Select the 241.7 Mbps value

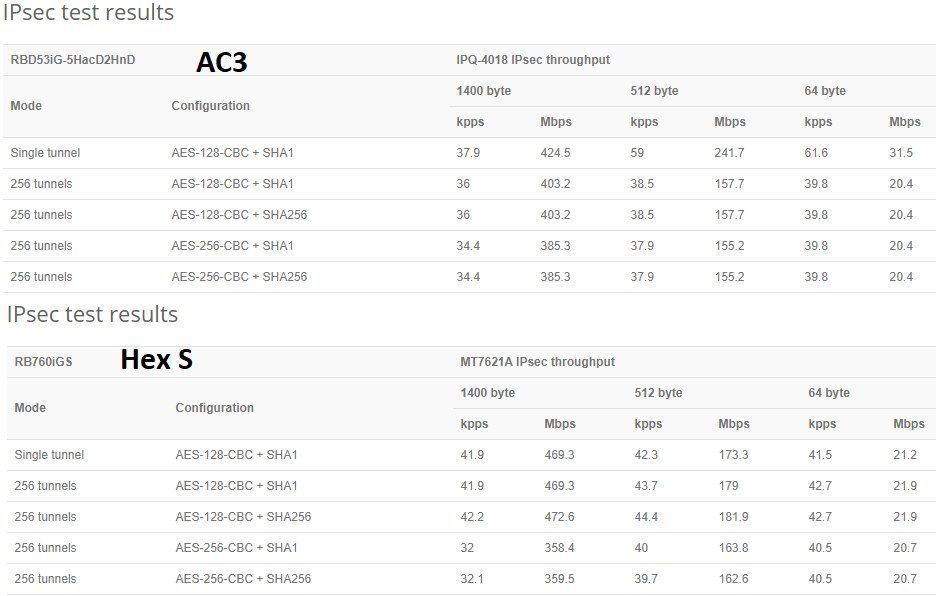(x=729, y=153)
